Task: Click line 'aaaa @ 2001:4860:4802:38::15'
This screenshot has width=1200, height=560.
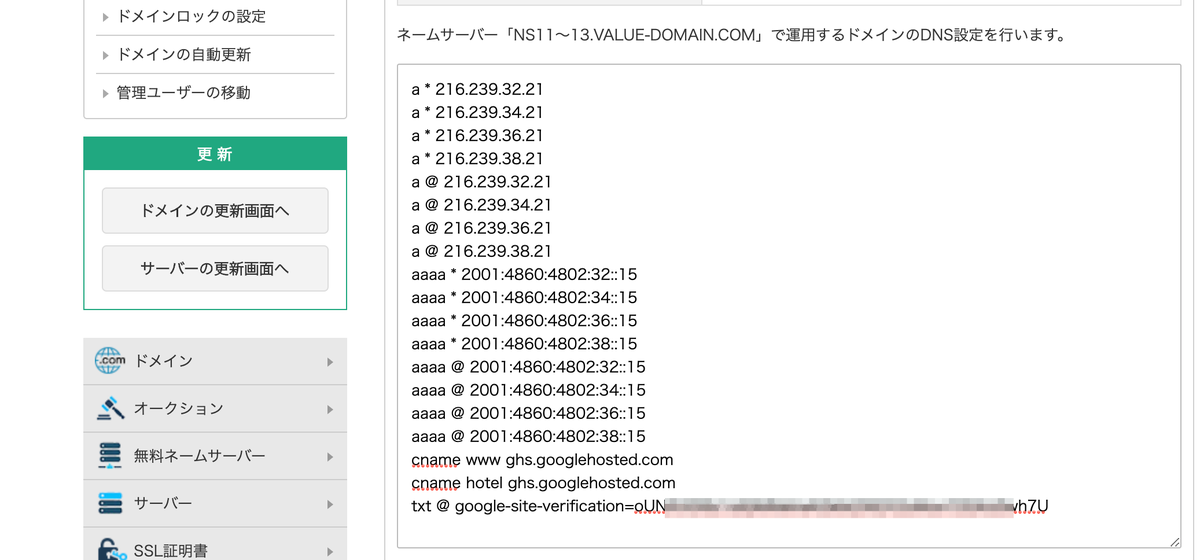Action: (528, 436)
